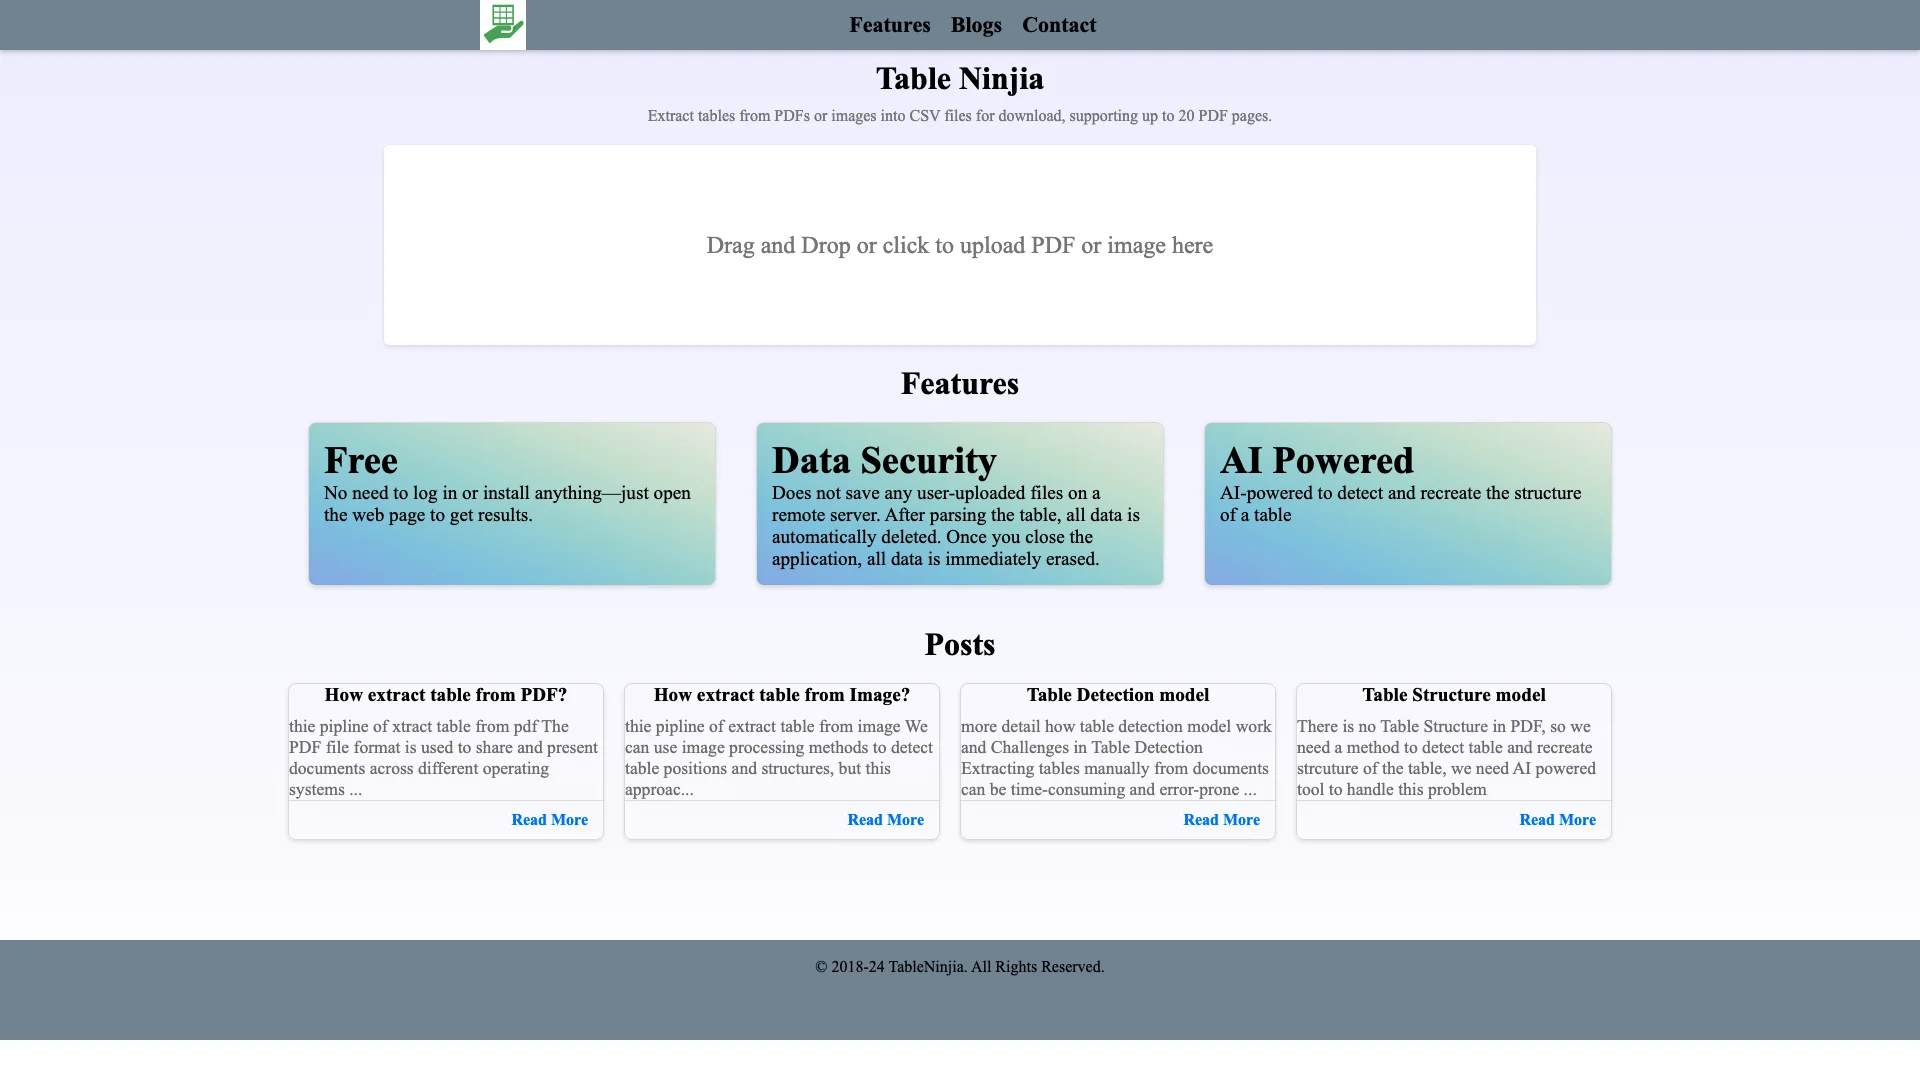The image size is (1920, 1080).
Task: Click the 'How extract table from PDF?' title
Action: (446, 695)
